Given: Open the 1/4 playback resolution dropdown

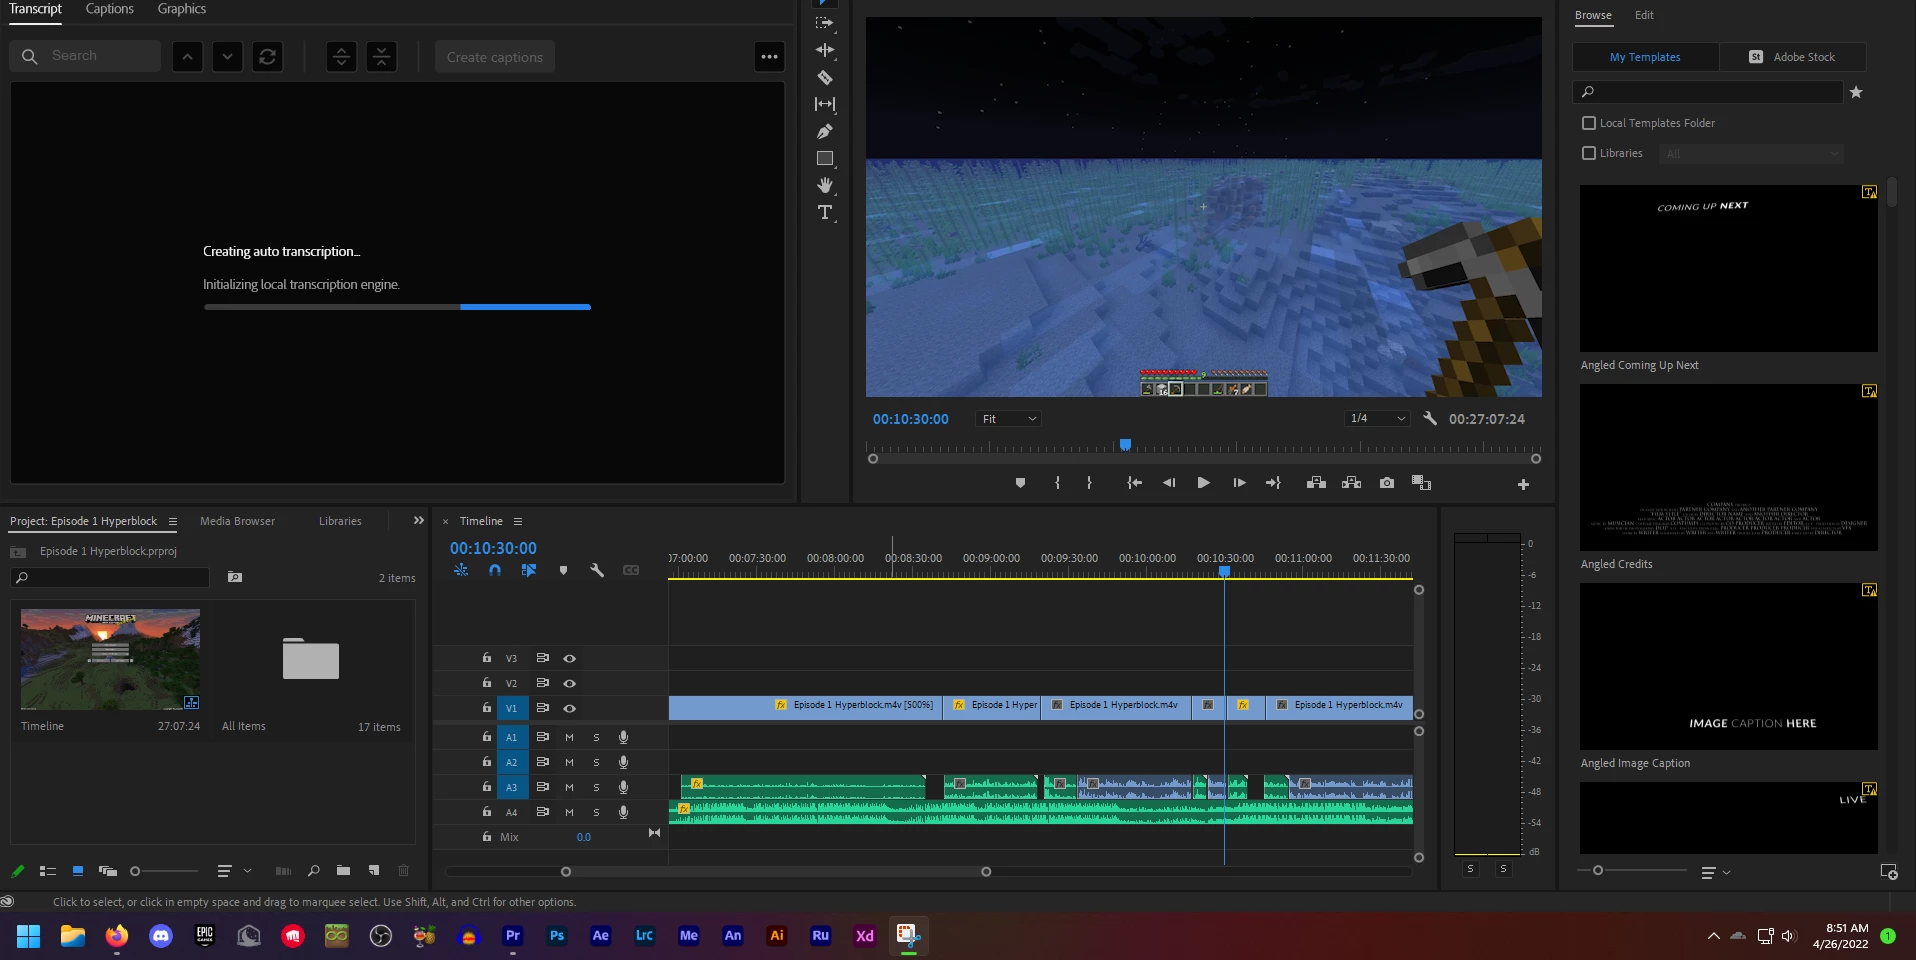Looking at the screenshot, I should pyautogui.click(x=1377, y=418).
